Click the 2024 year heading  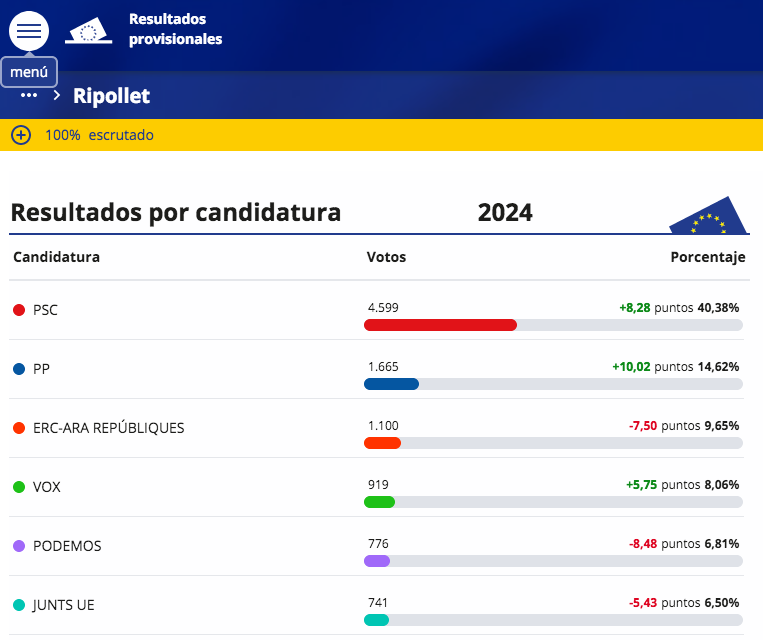coord(505,212)
